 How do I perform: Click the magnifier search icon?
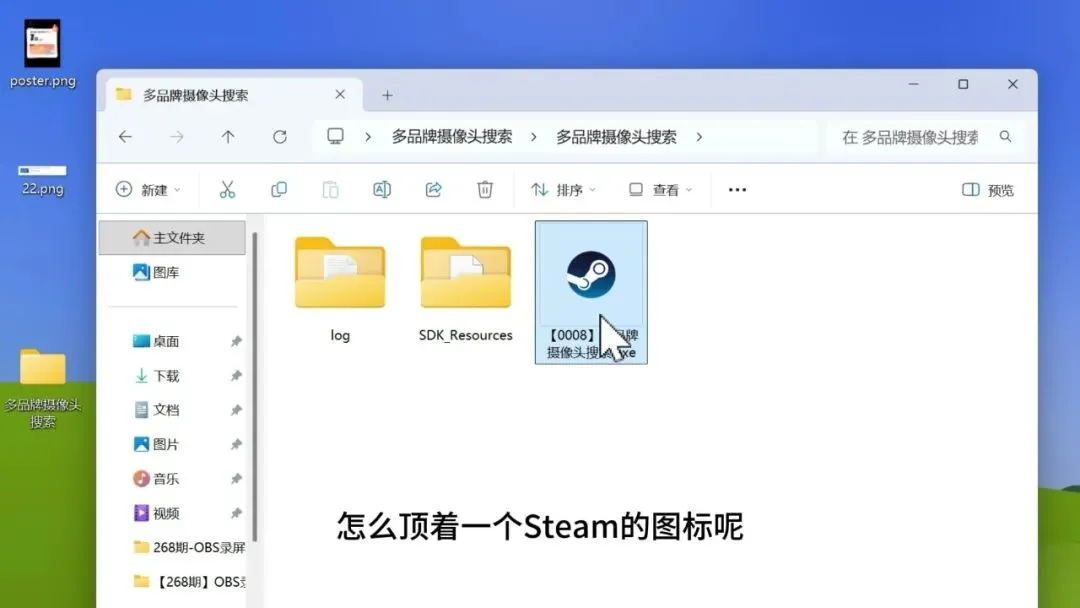[x=1006, y=136]
